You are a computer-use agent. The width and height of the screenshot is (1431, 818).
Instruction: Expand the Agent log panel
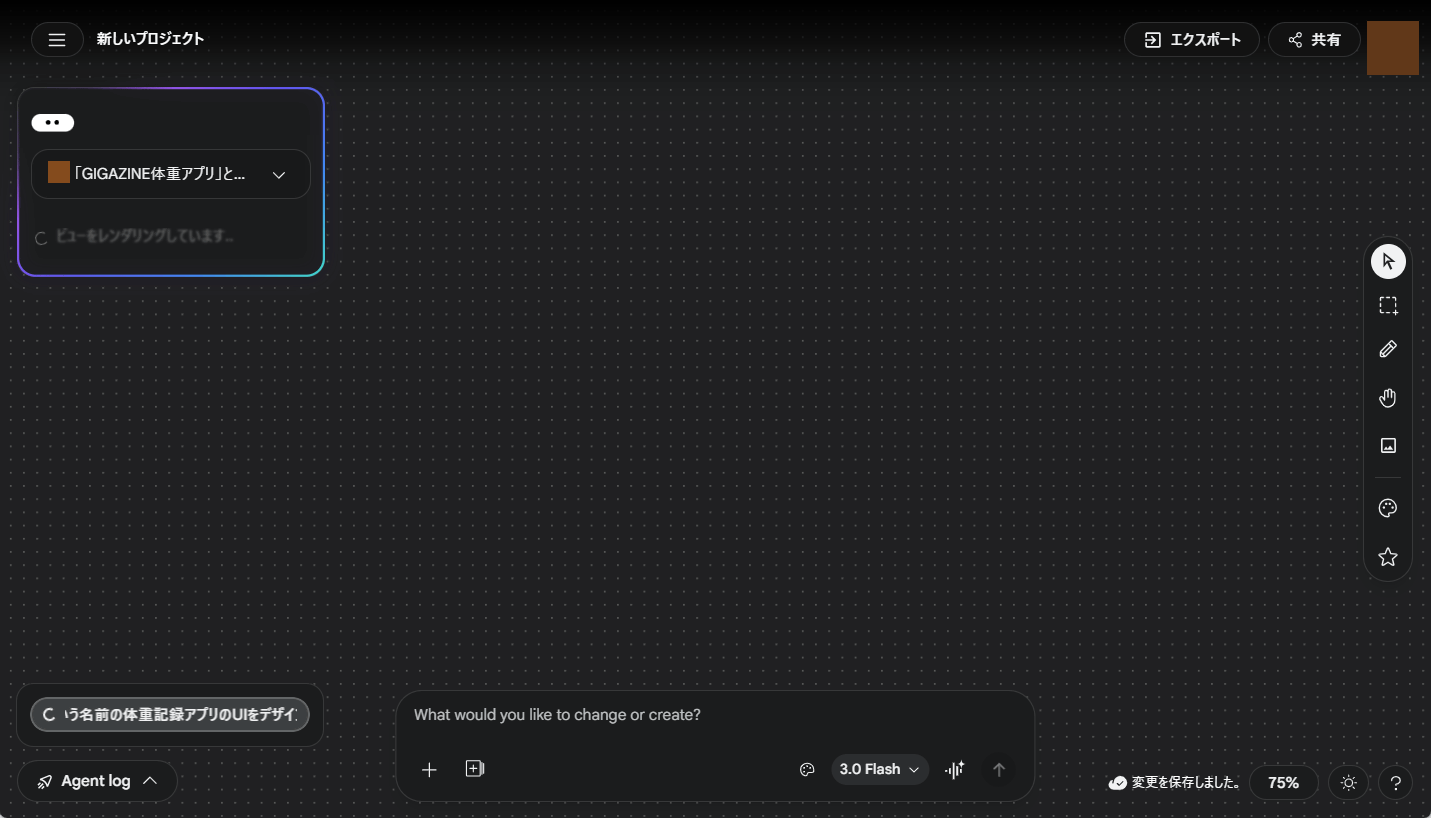97,781
